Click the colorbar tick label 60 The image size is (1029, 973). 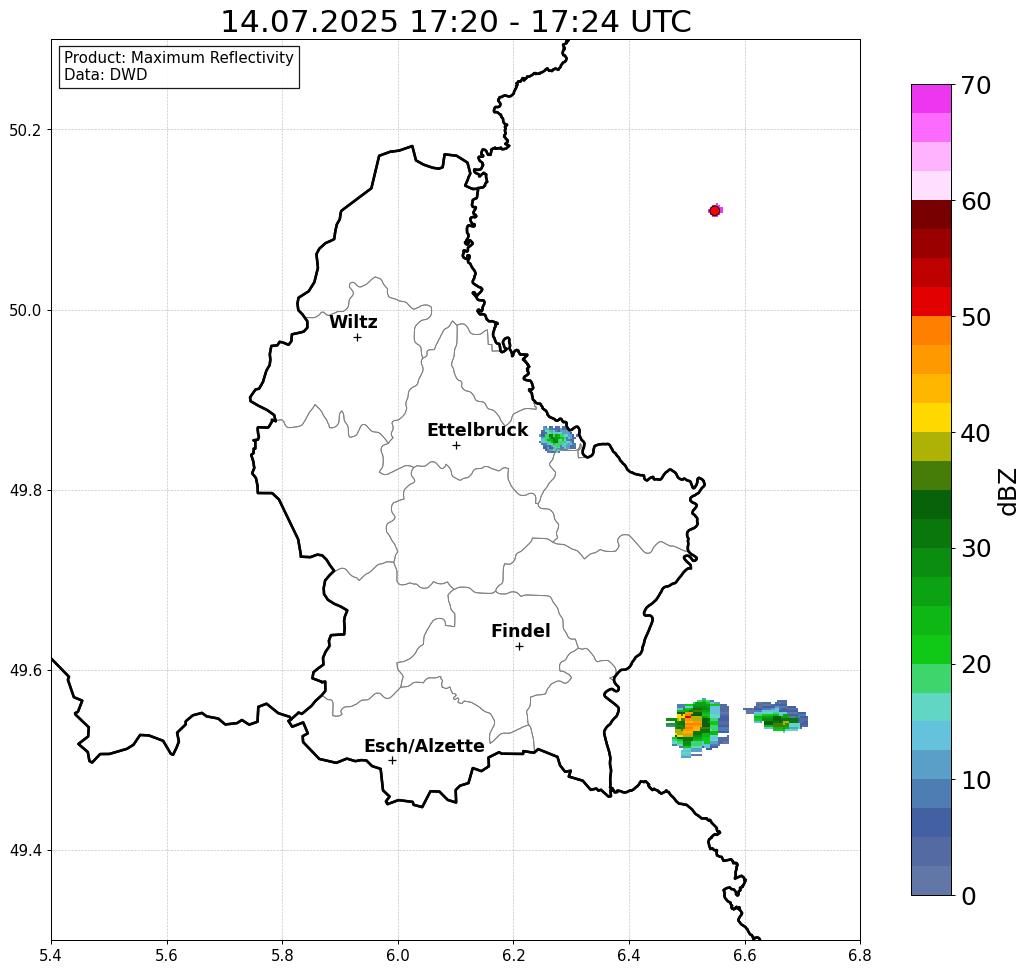(x=976, y=201)
